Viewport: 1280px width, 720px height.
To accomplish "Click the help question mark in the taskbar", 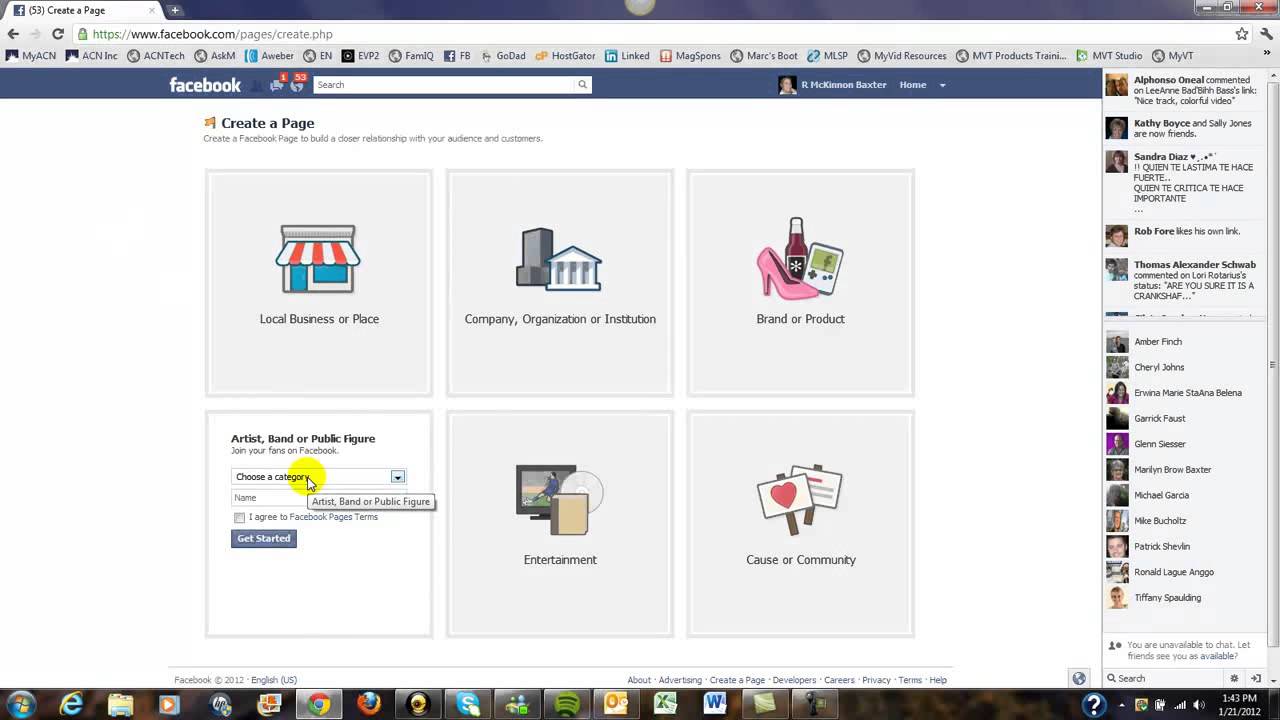I will pyautogui.click(x=1095, y=705).
